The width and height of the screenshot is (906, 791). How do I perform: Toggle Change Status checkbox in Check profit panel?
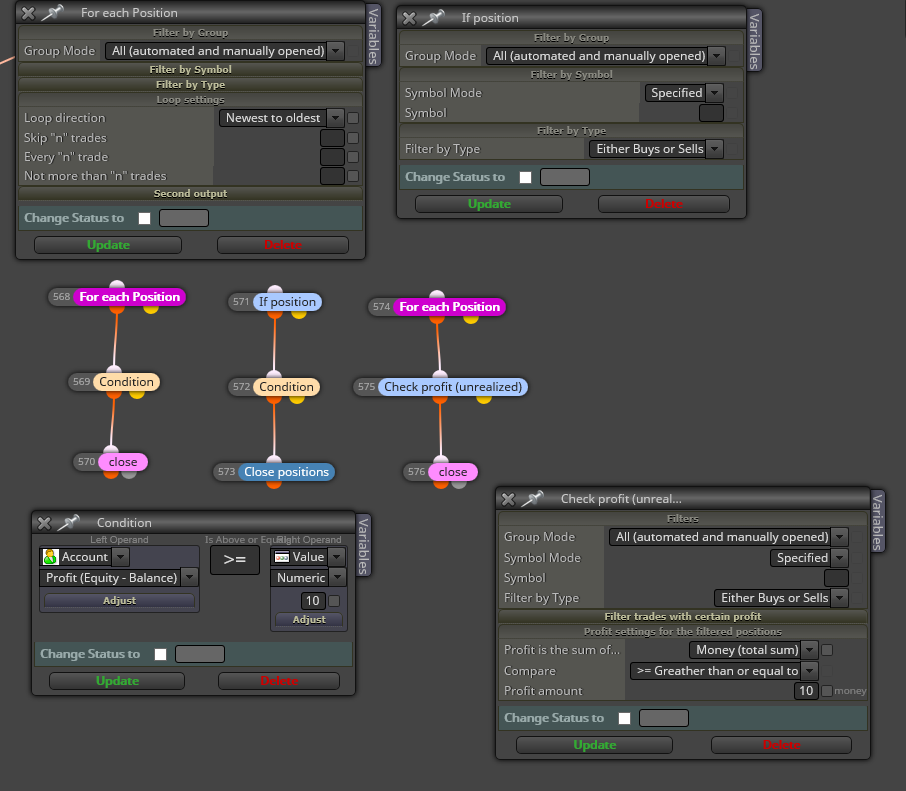tap(625, 718)
